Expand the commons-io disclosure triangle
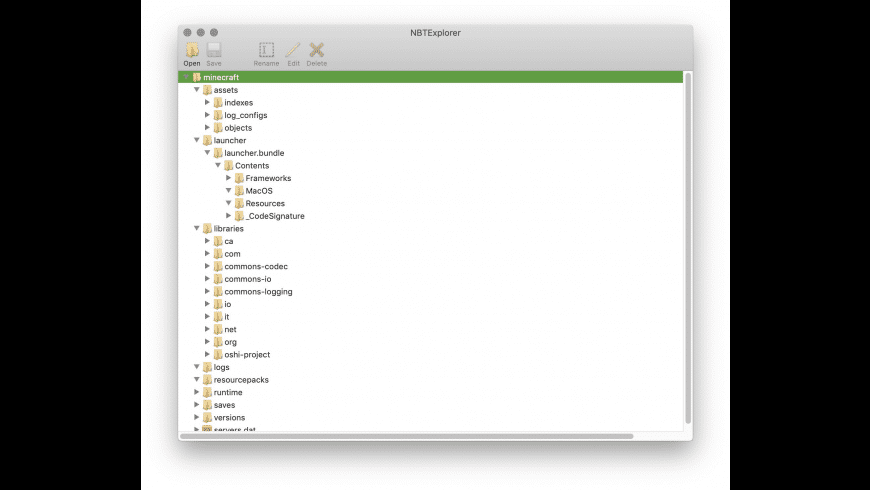This screenshot has width=870, height=490. 207,279
